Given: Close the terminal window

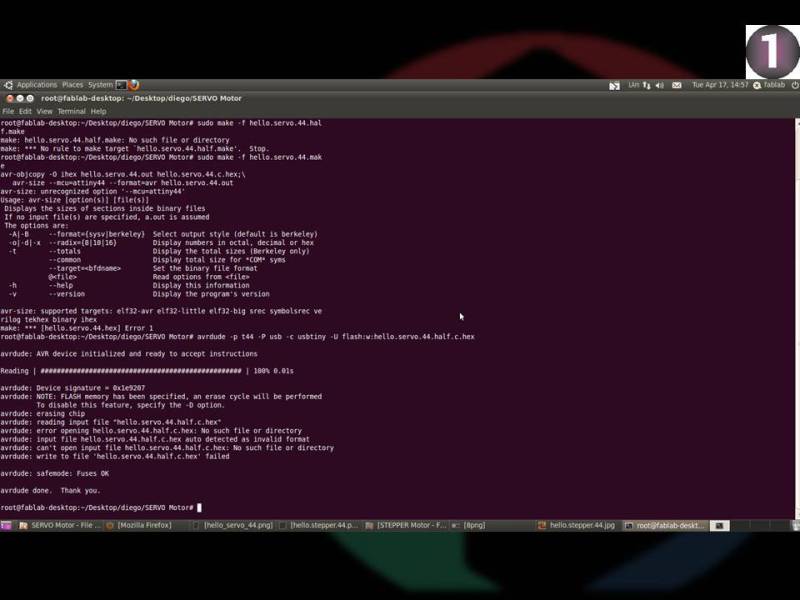Looking at the screenshot, I should point(9,98).
